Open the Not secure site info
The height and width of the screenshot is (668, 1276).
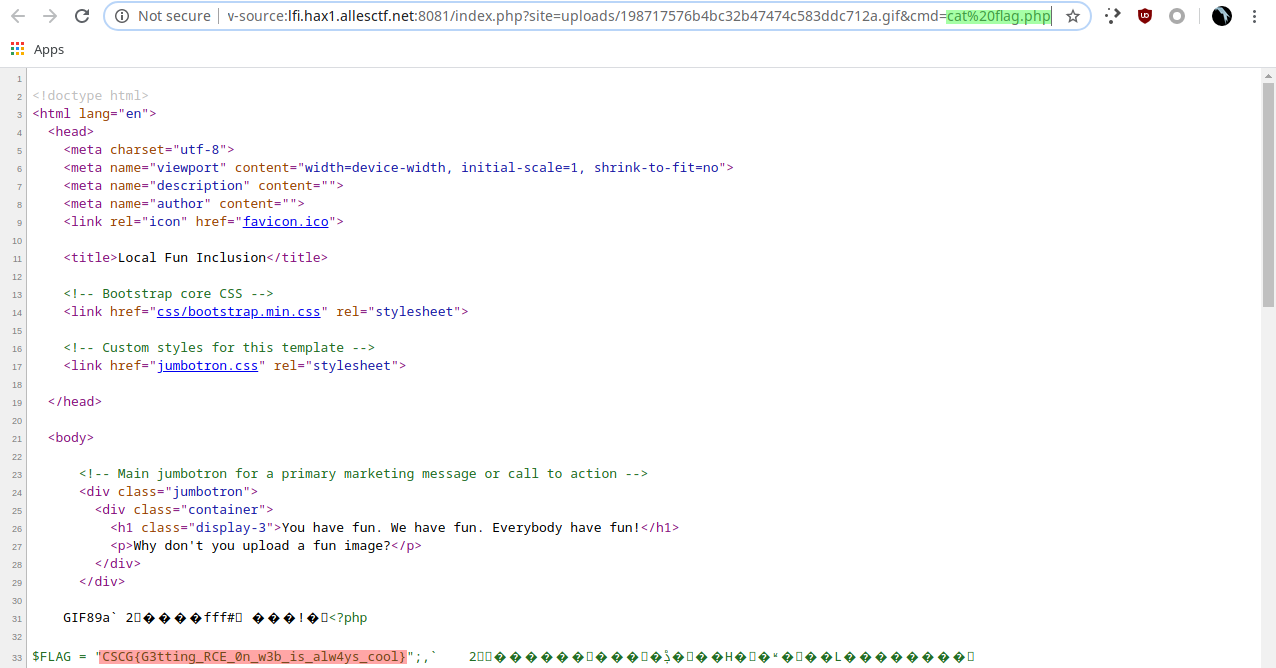point(162,16)
